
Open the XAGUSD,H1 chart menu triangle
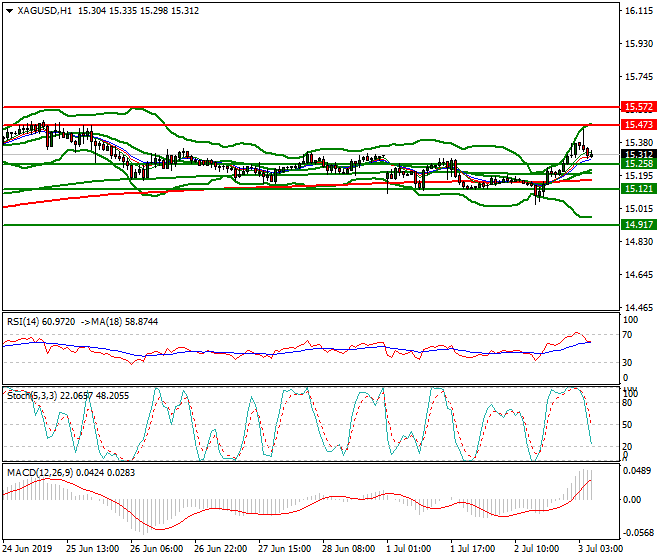9,11
